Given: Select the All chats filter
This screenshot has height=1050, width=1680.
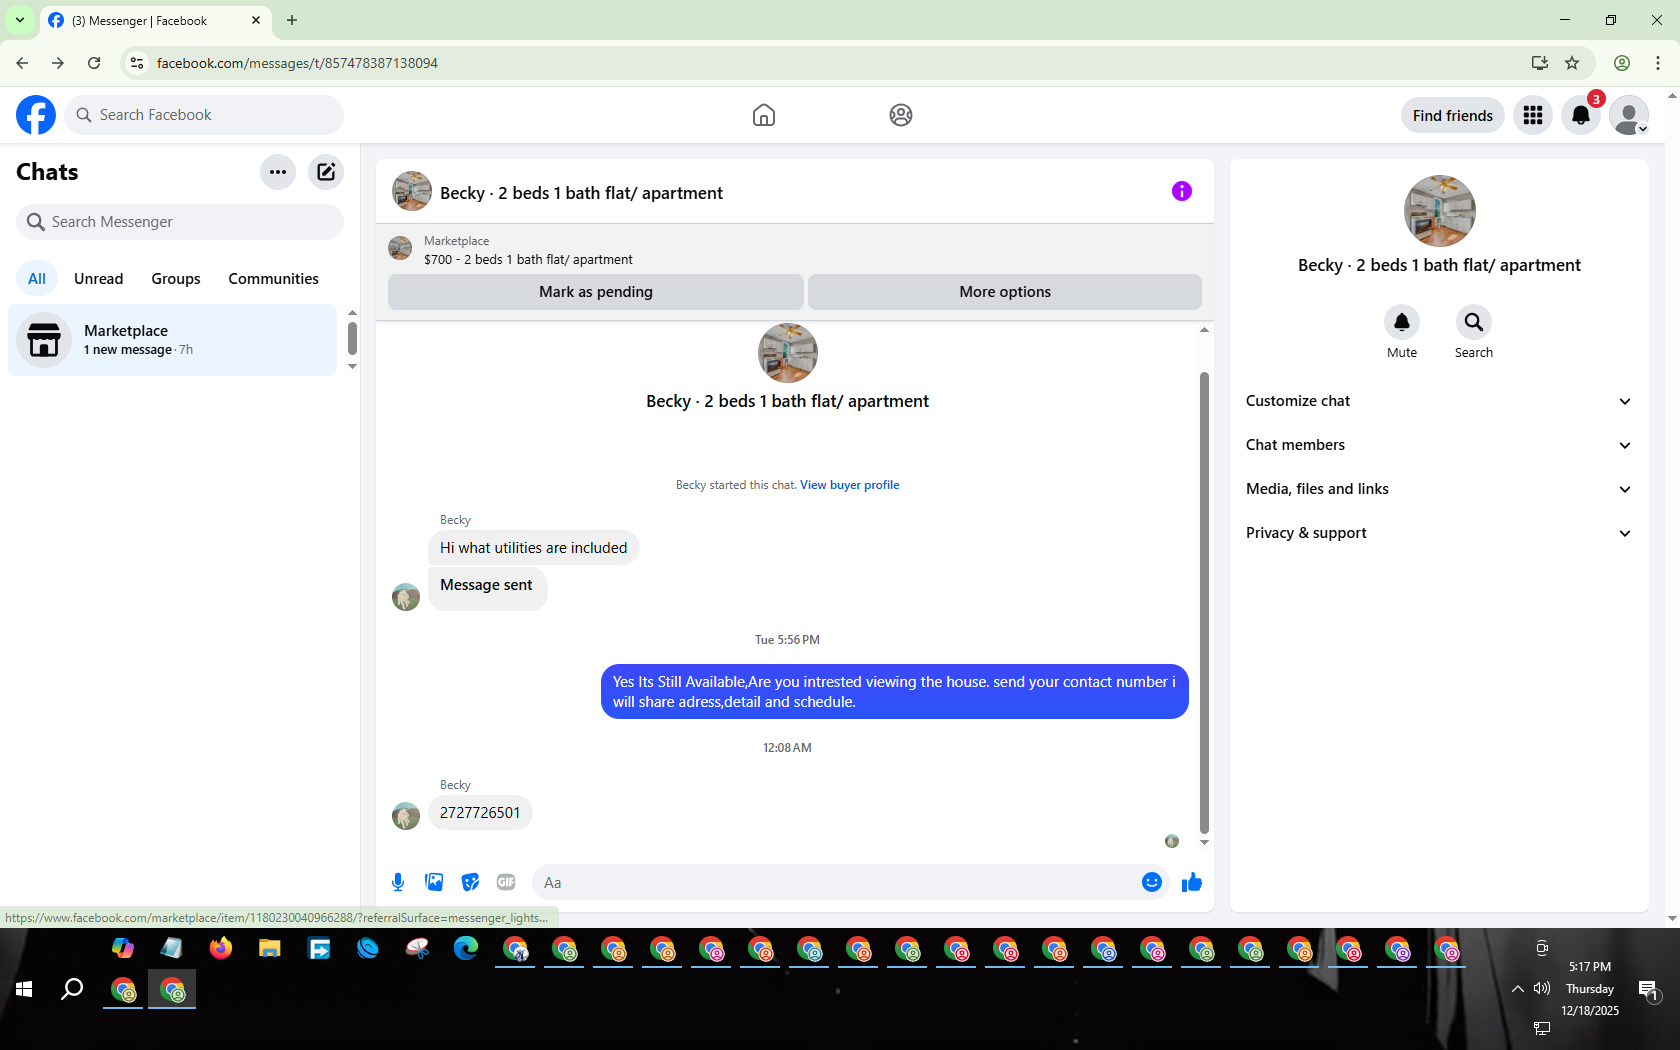Looking at the screenshot, I should pos(37,279).
